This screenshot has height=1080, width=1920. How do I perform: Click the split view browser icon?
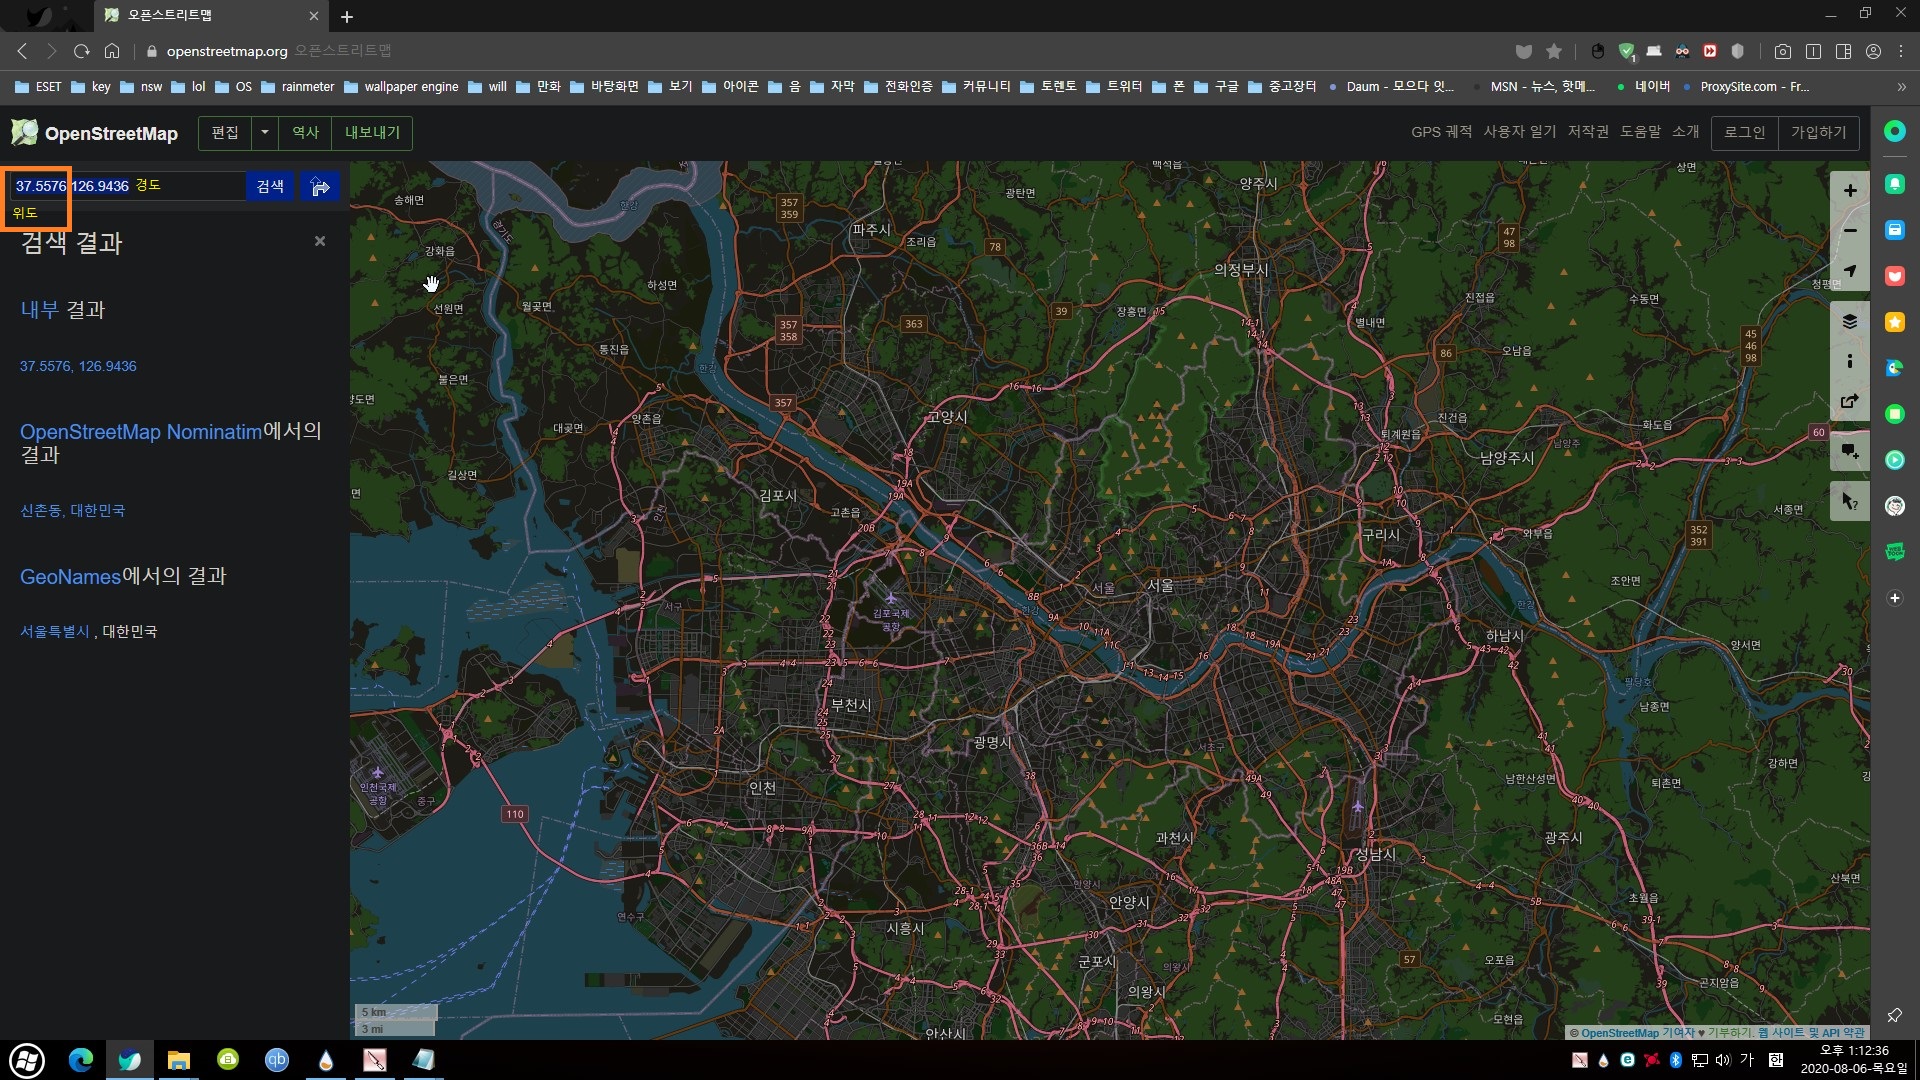coord(1813,51)
